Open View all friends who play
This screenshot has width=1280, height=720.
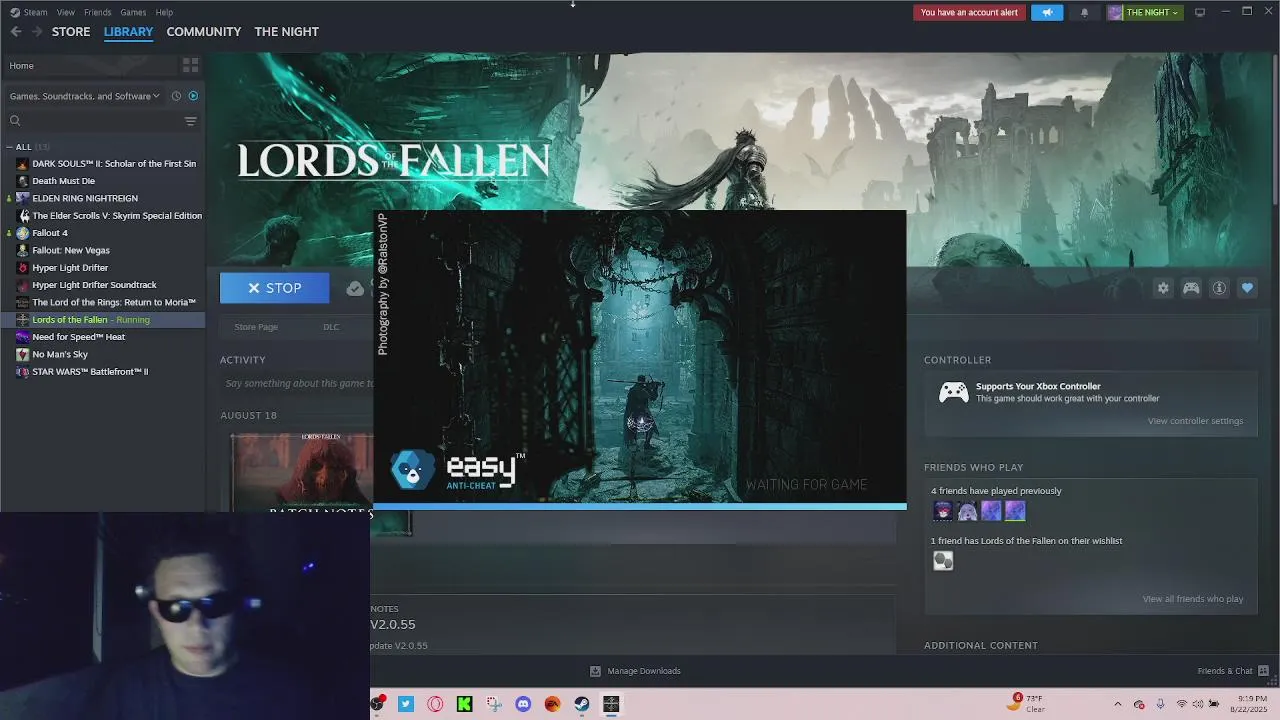tap(1192, 599)
